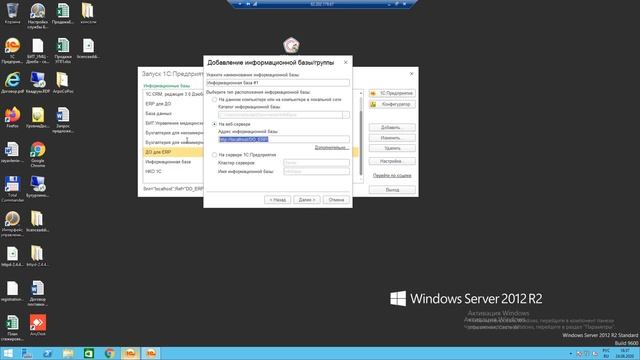Click the infobase name input field
640x360 pixels.
[x=278, y=83]
